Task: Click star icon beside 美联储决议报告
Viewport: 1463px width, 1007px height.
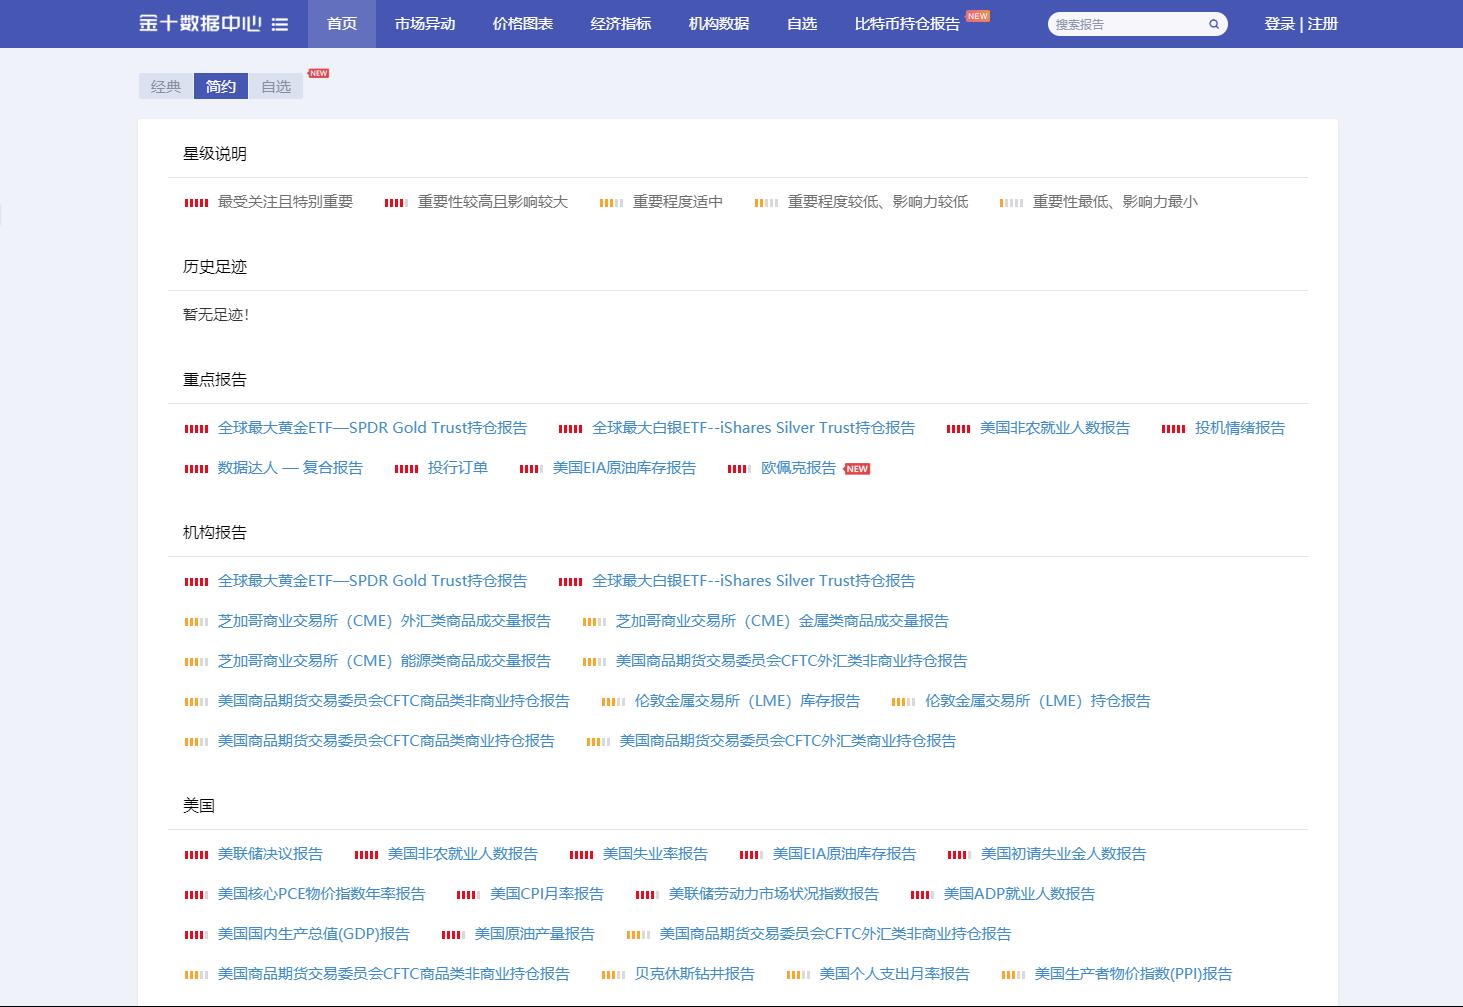Action: coord(196,855)
